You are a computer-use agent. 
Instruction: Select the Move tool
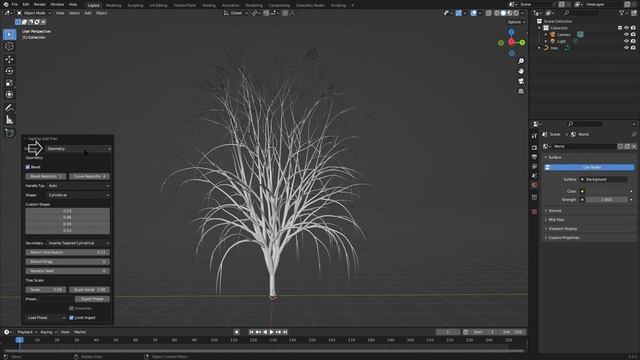click(x=9, y=59)
